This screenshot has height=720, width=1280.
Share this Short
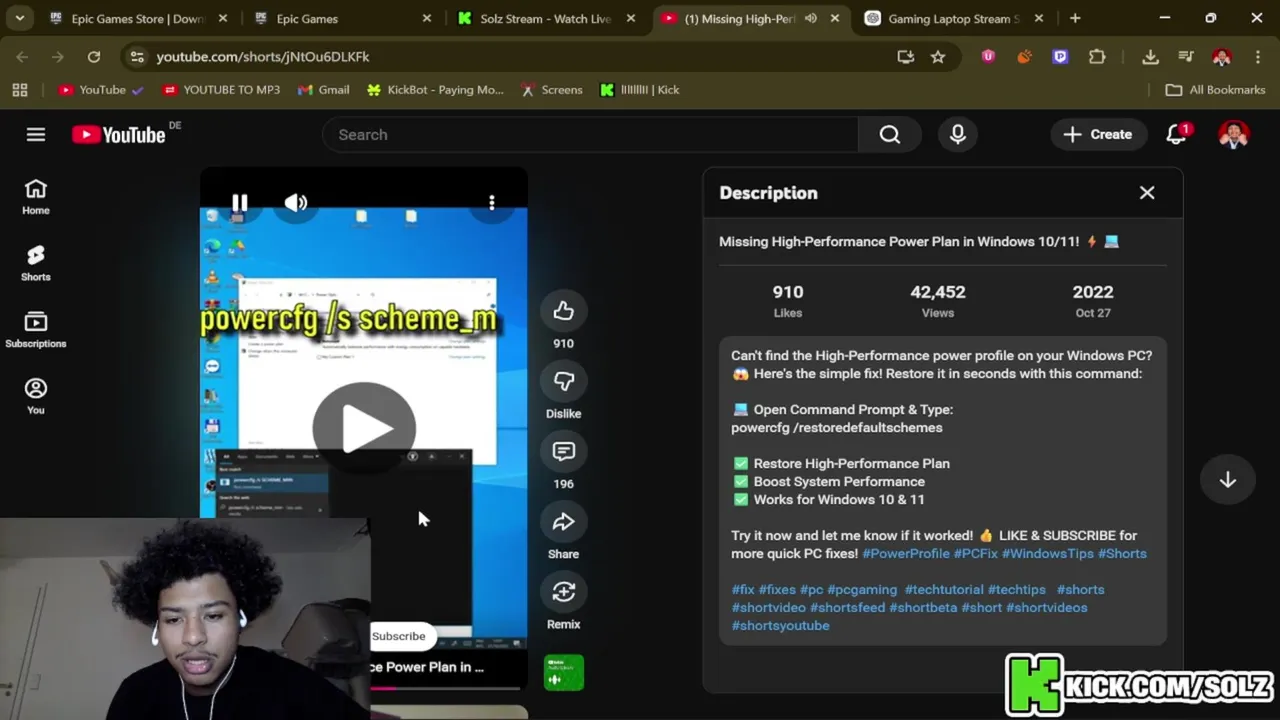coord(564,521)
